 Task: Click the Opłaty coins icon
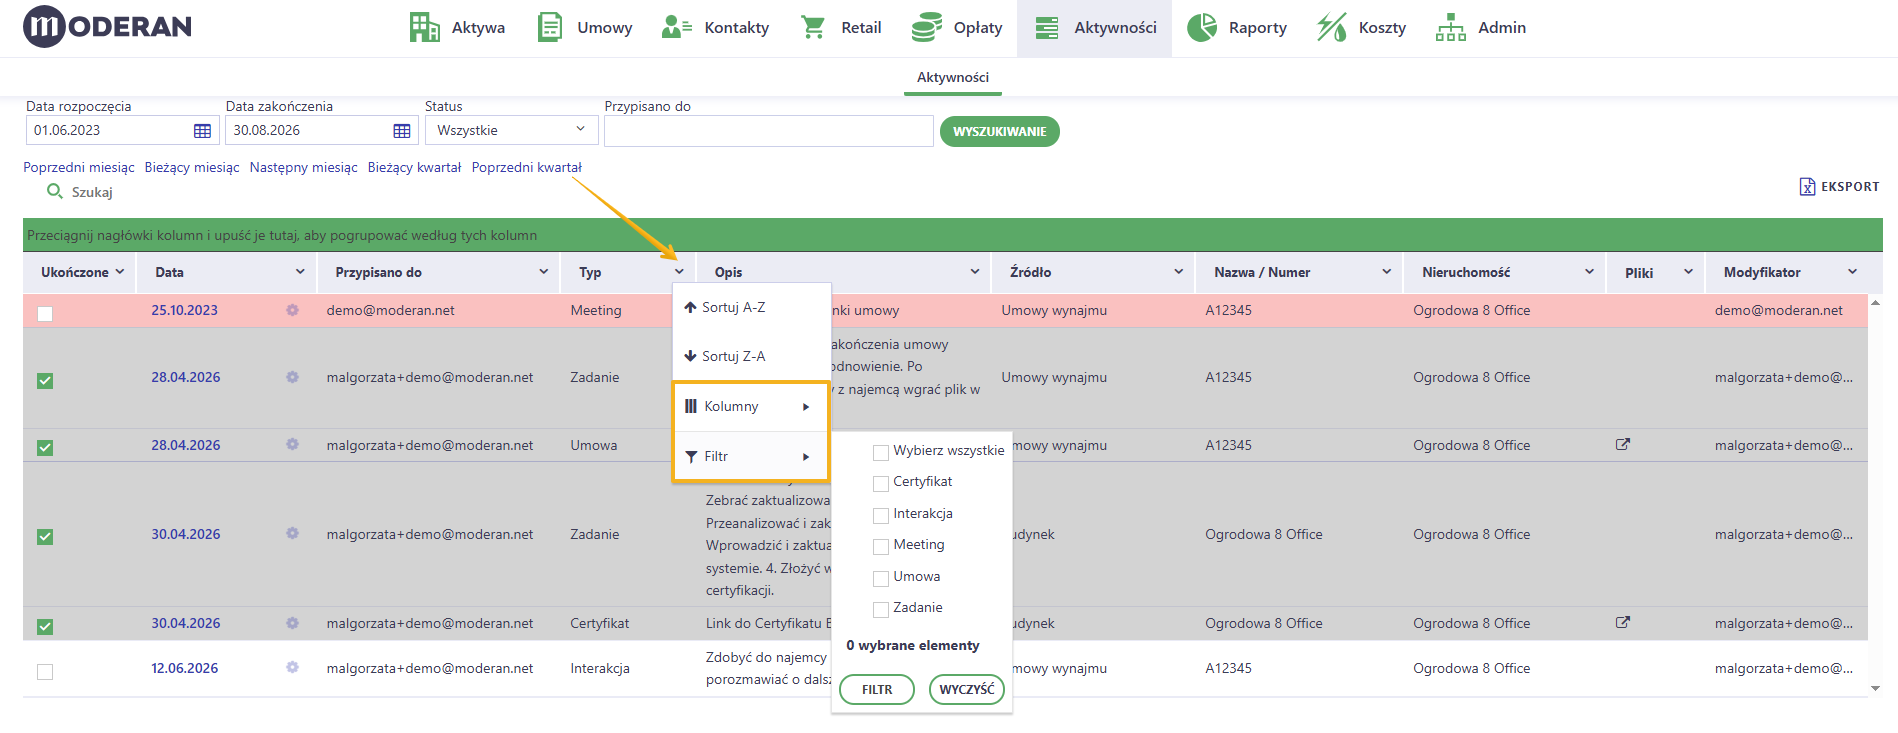pyautogui.click(x=927, y=28)
